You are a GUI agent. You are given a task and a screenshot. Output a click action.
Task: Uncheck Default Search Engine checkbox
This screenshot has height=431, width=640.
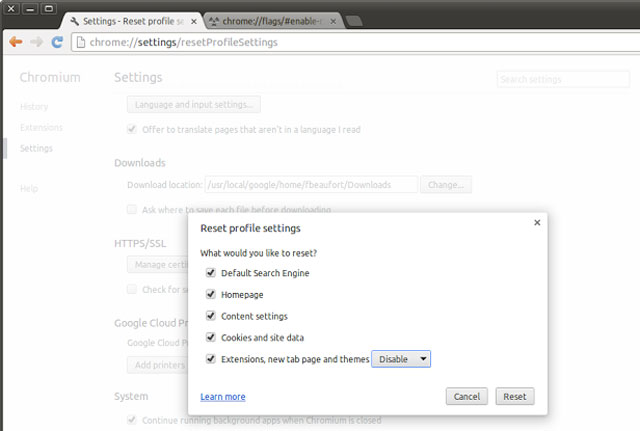point(210,273)
